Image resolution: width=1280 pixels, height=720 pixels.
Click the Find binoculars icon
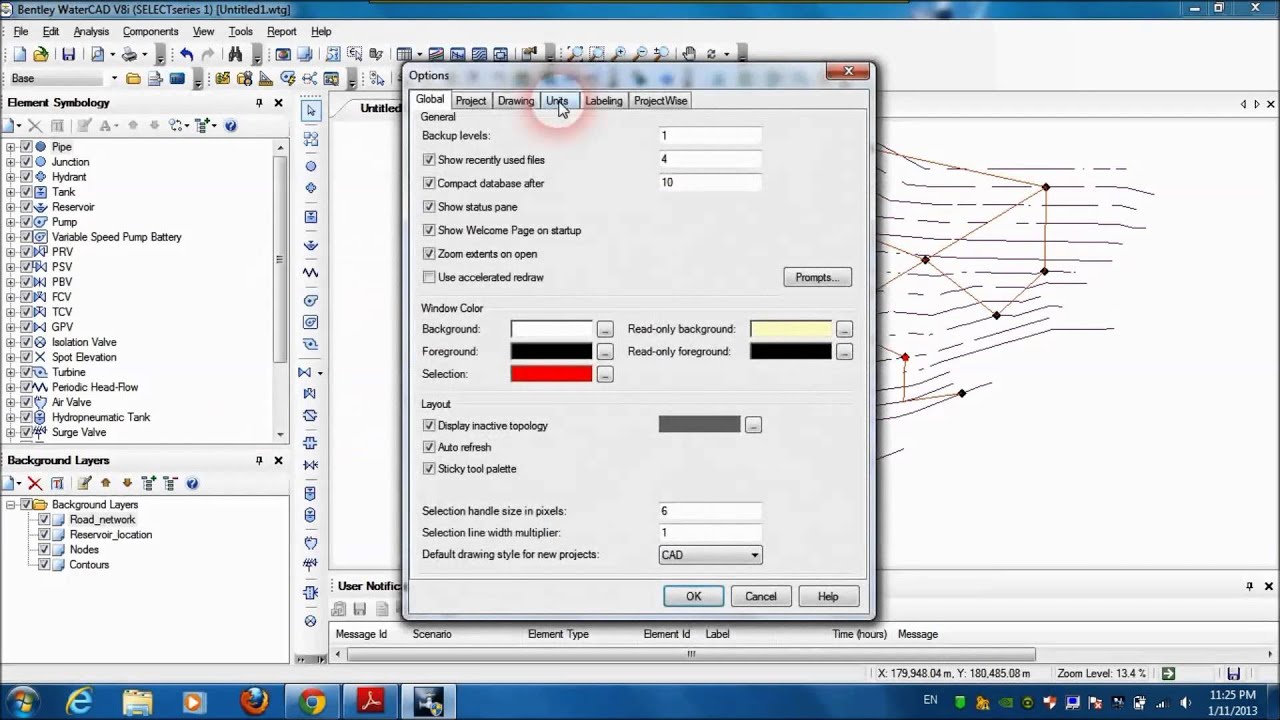(235, 54)
